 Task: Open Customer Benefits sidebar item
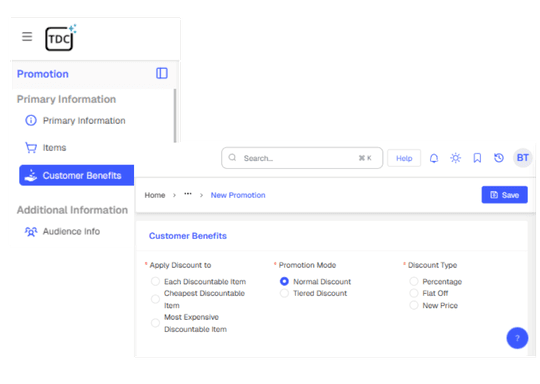[76, 175]
